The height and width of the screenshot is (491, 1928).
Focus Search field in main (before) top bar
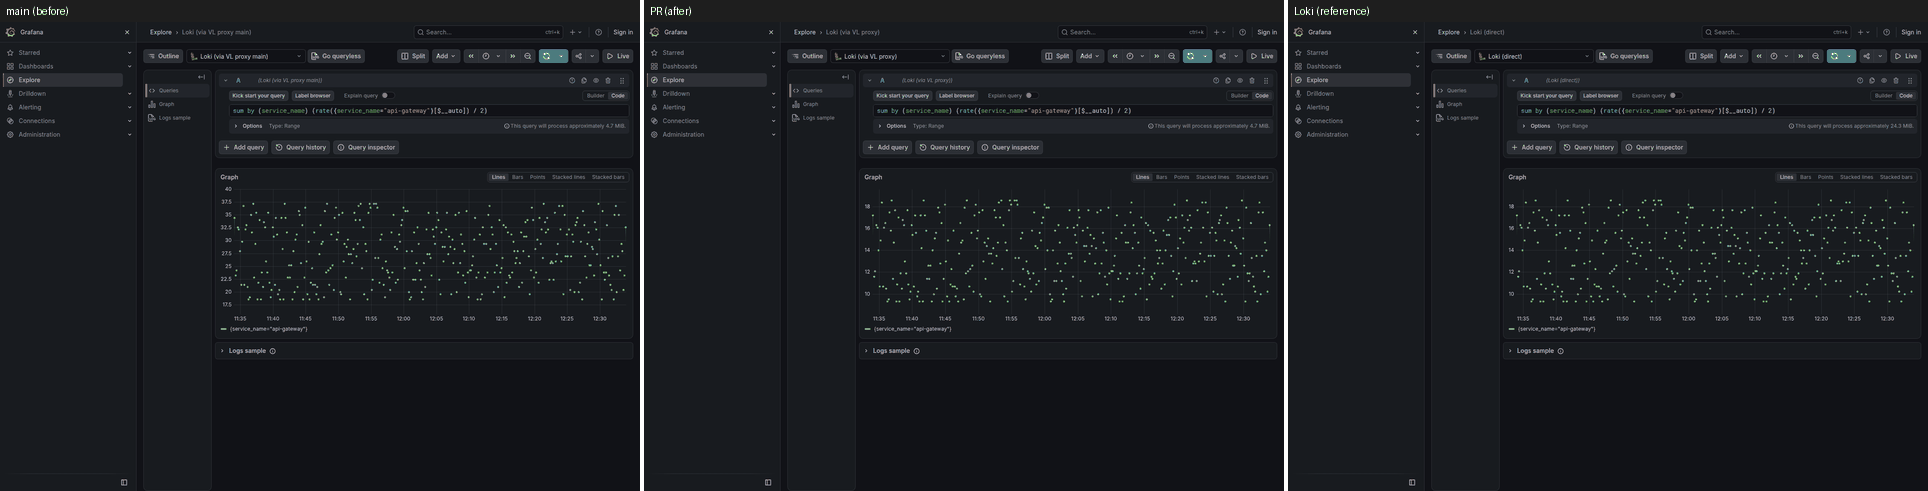click(489, 32)
